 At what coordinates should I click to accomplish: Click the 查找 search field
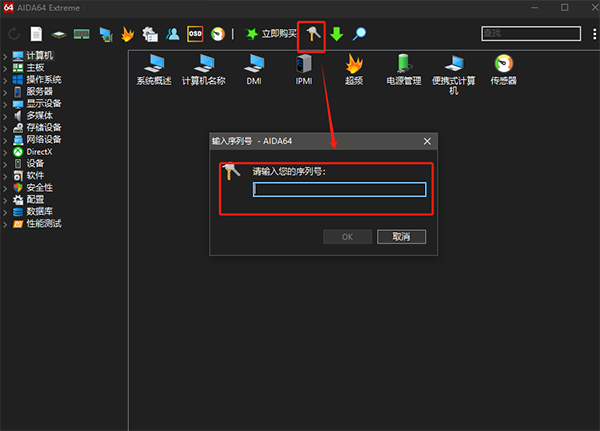pyautogui.click(x=531, y=34)
